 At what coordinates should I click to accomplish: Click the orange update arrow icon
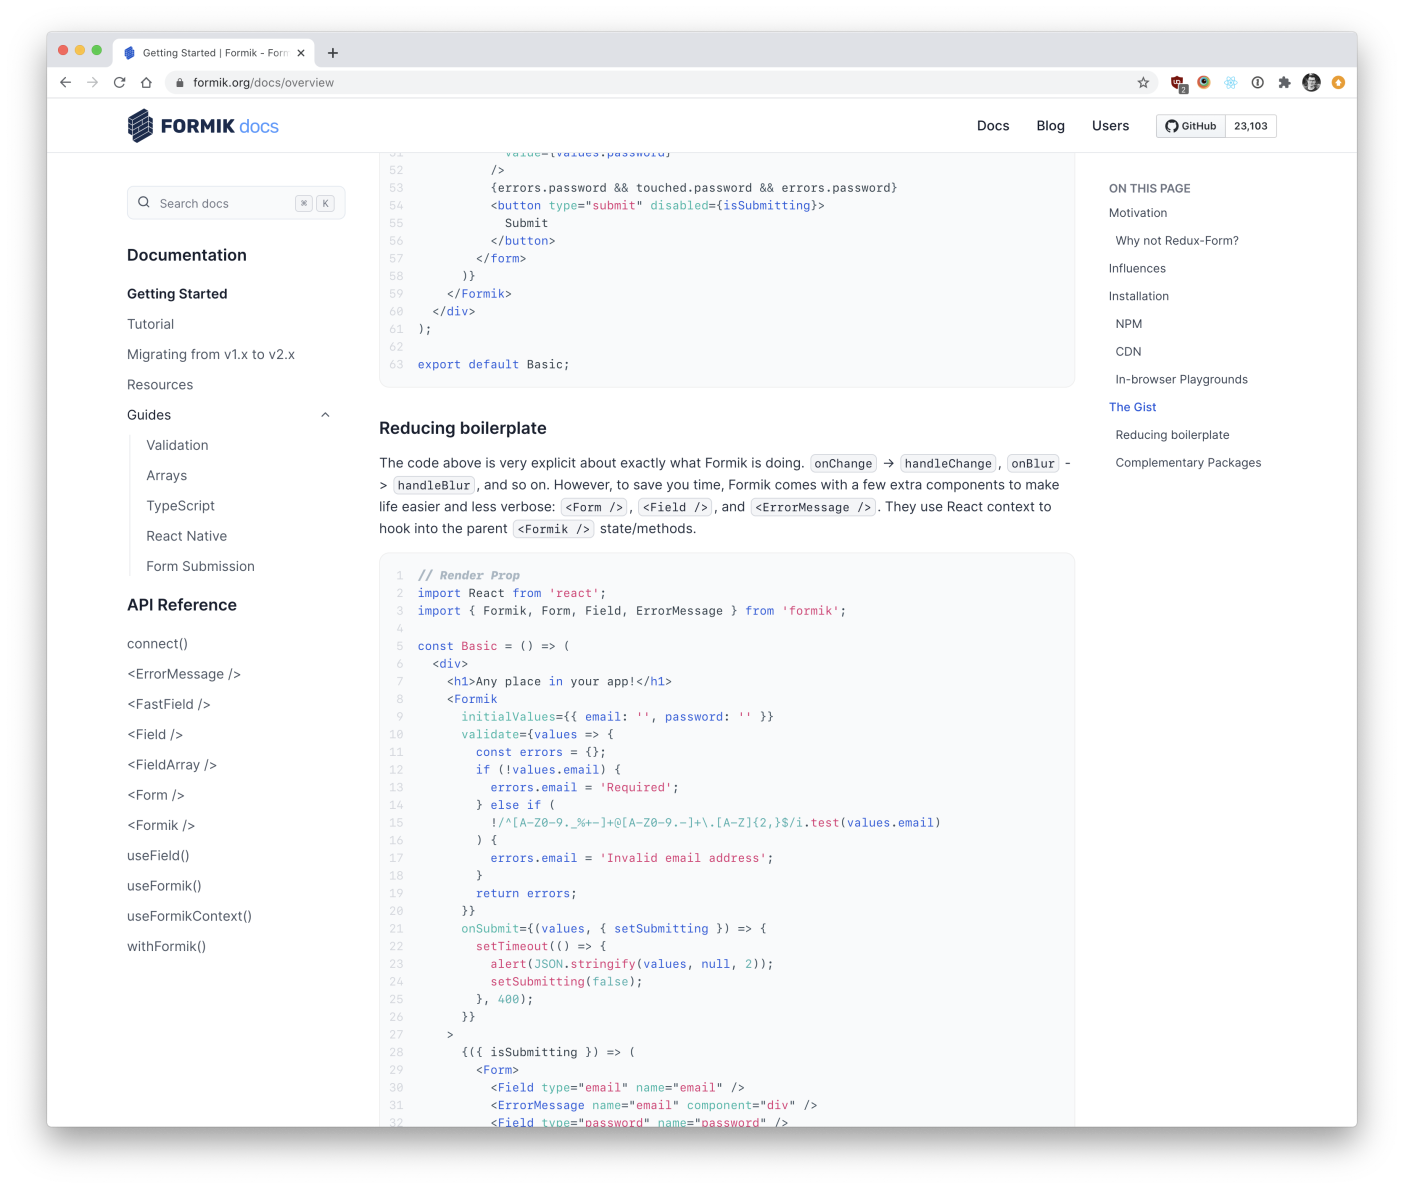1339,82
